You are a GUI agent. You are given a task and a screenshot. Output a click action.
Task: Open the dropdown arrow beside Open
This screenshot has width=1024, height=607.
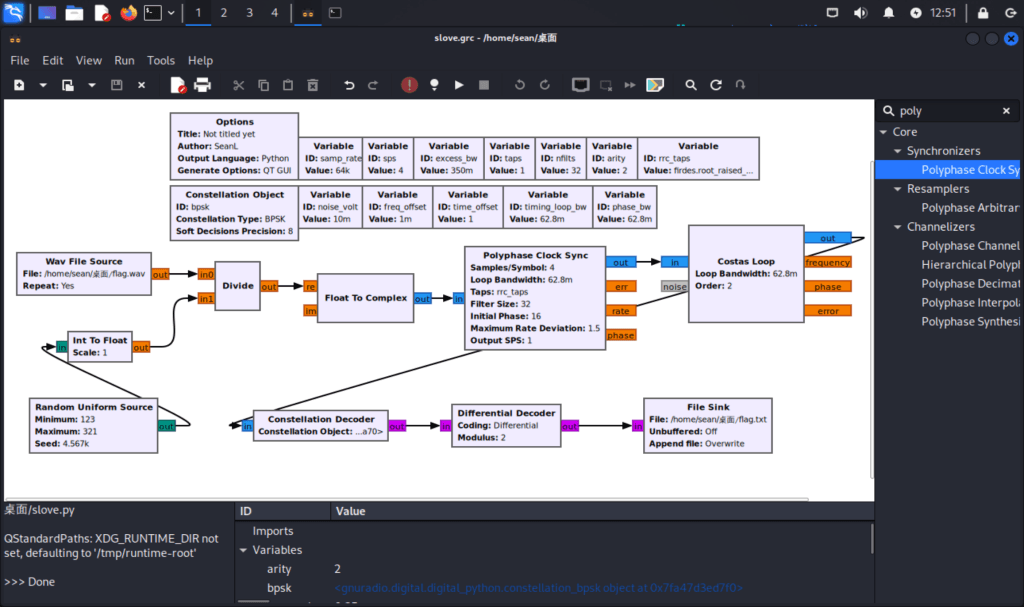click(92, 86)
